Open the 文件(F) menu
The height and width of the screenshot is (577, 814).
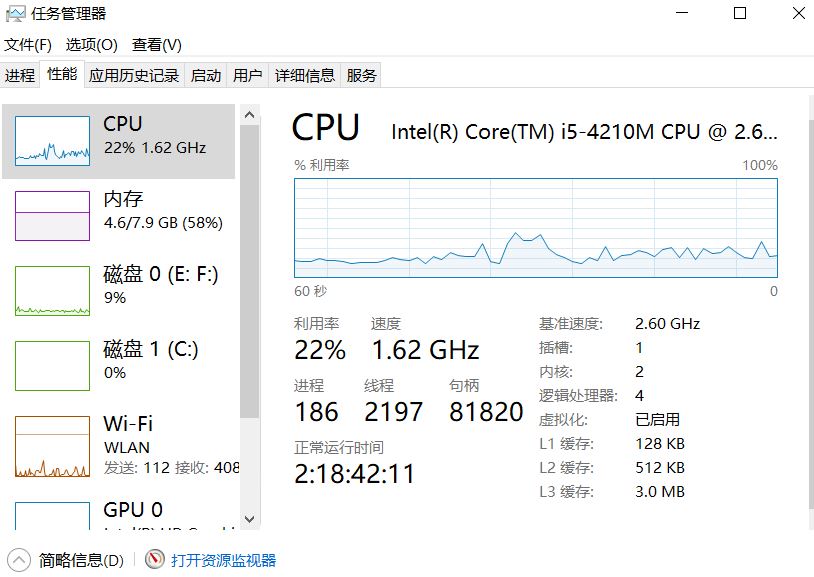28,45
